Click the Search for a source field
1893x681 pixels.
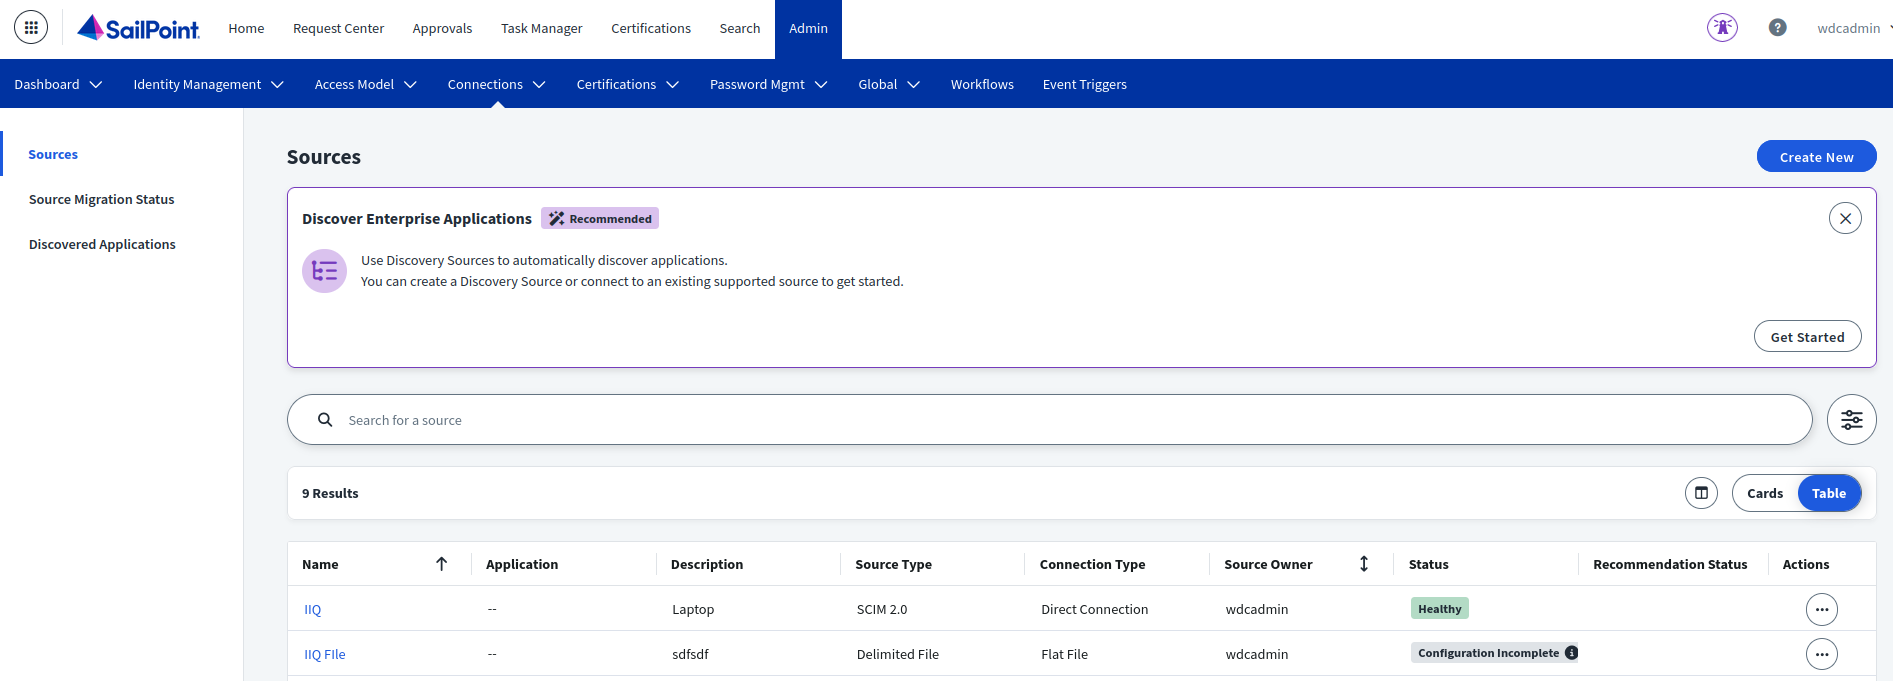(1050, 420)
